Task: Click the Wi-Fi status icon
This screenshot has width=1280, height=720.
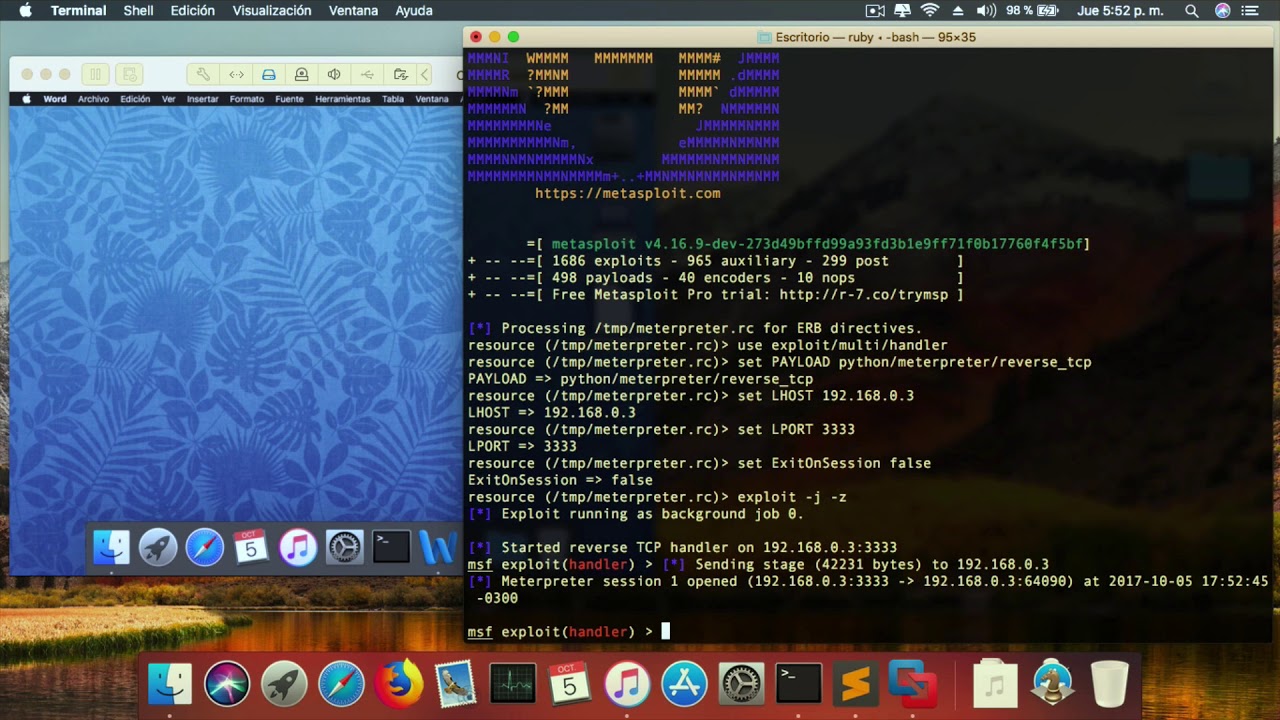Action: coord(930,11)
